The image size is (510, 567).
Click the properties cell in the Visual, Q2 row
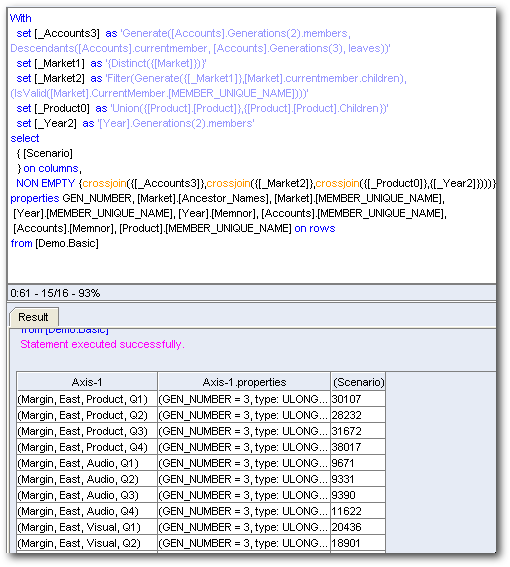tap(244, 543)
